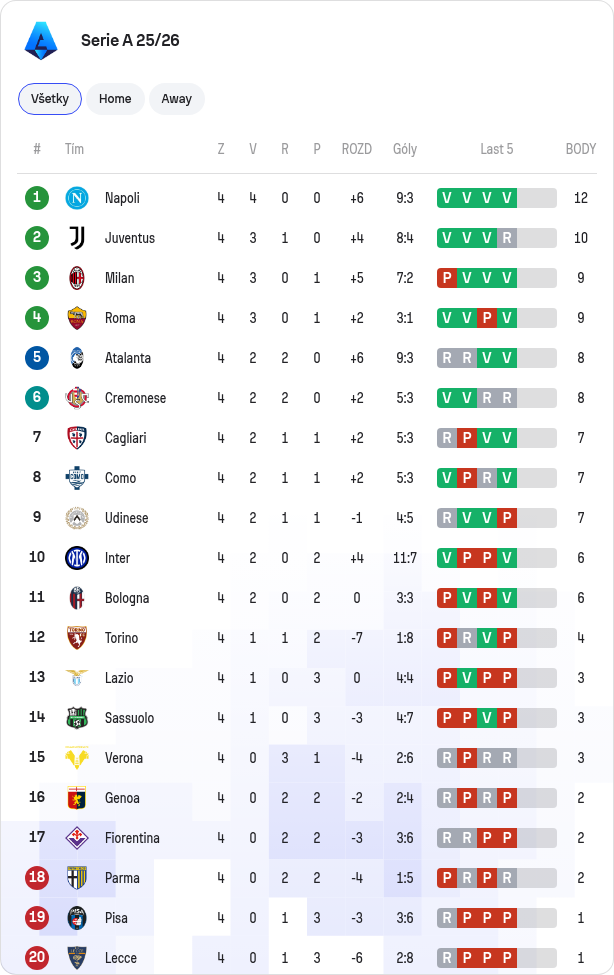614x975 pixels.
Task: Click the Parma team badge
Action: (x=77, y=878)
